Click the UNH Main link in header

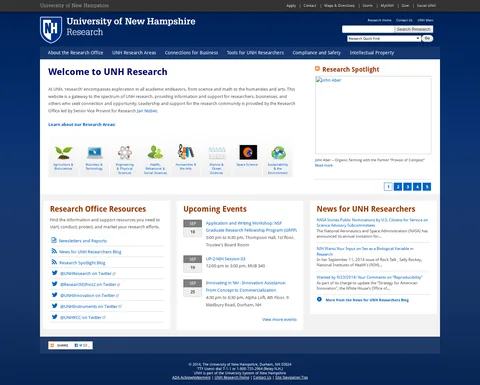(x=425, y=20)
